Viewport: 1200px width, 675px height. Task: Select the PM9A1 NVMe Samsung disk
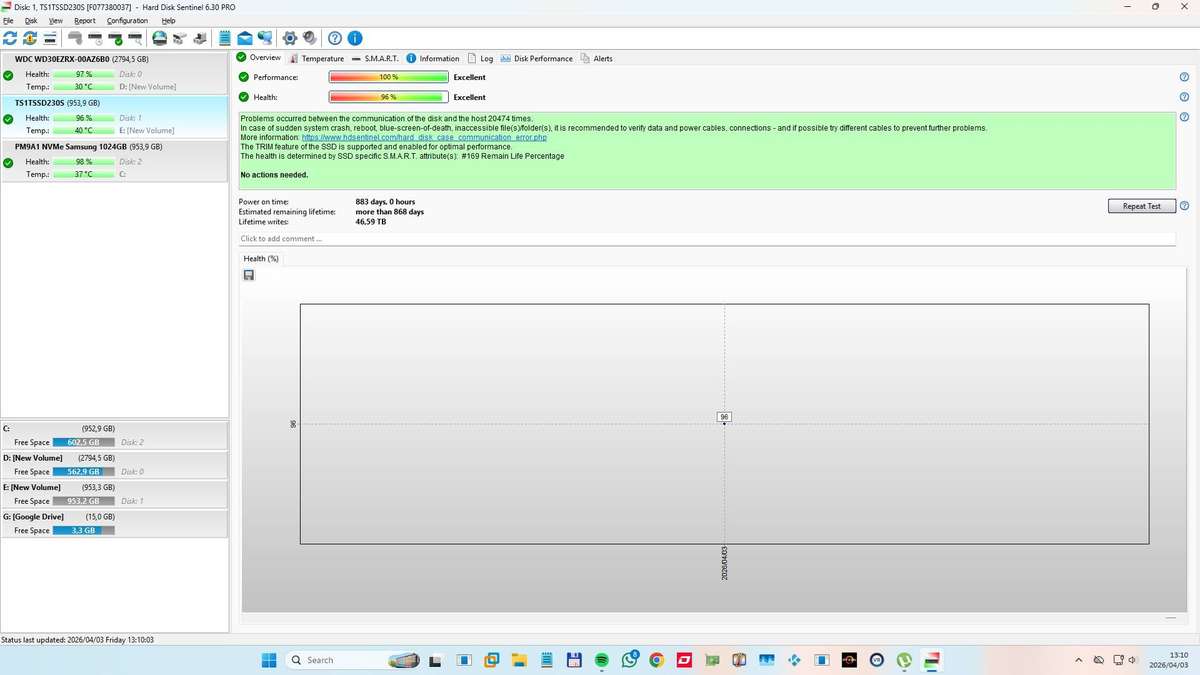click(115, 160)
